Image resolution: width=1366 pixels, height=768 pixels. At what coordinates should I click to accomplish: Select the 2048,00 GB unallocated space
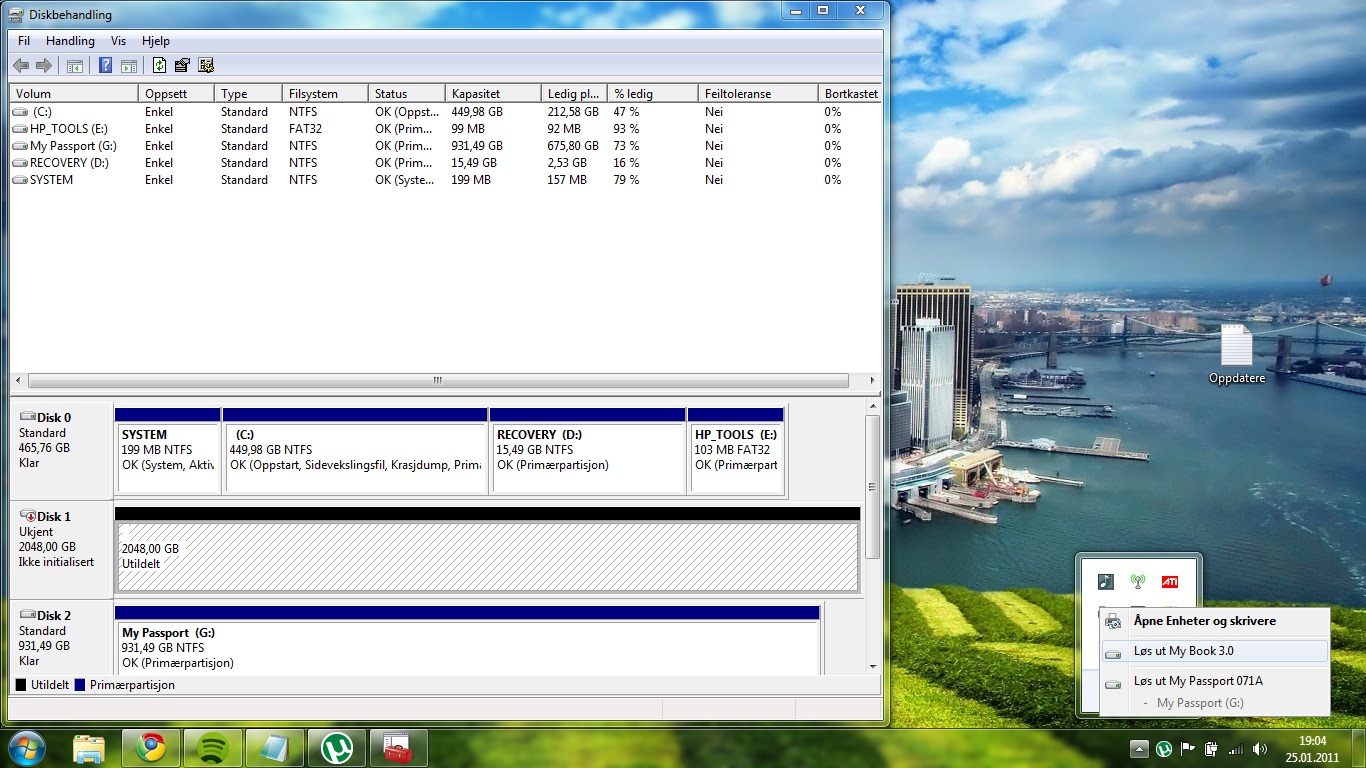(x=487, y=549)
